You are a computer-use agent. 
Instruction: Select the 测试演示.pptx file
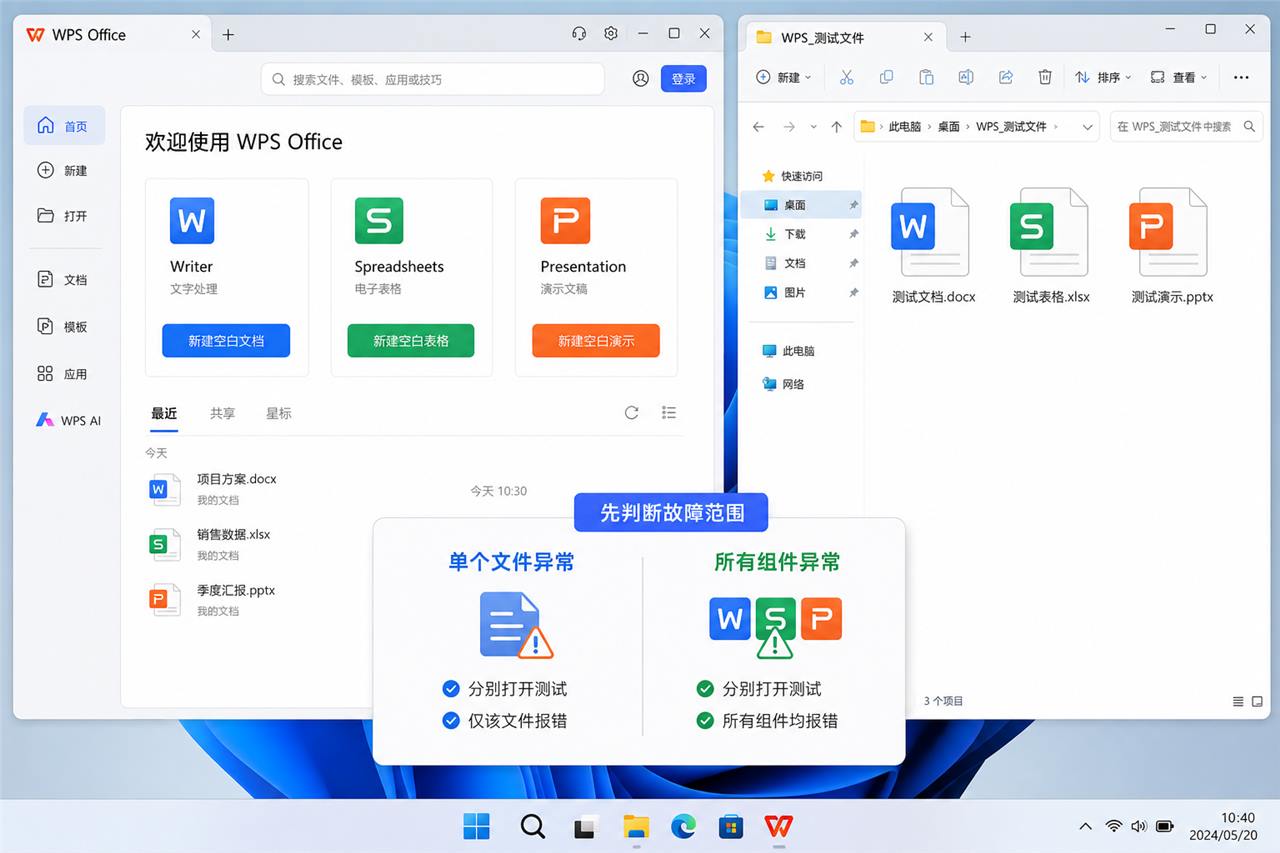pyautogui.click(x=1172, y=246)
